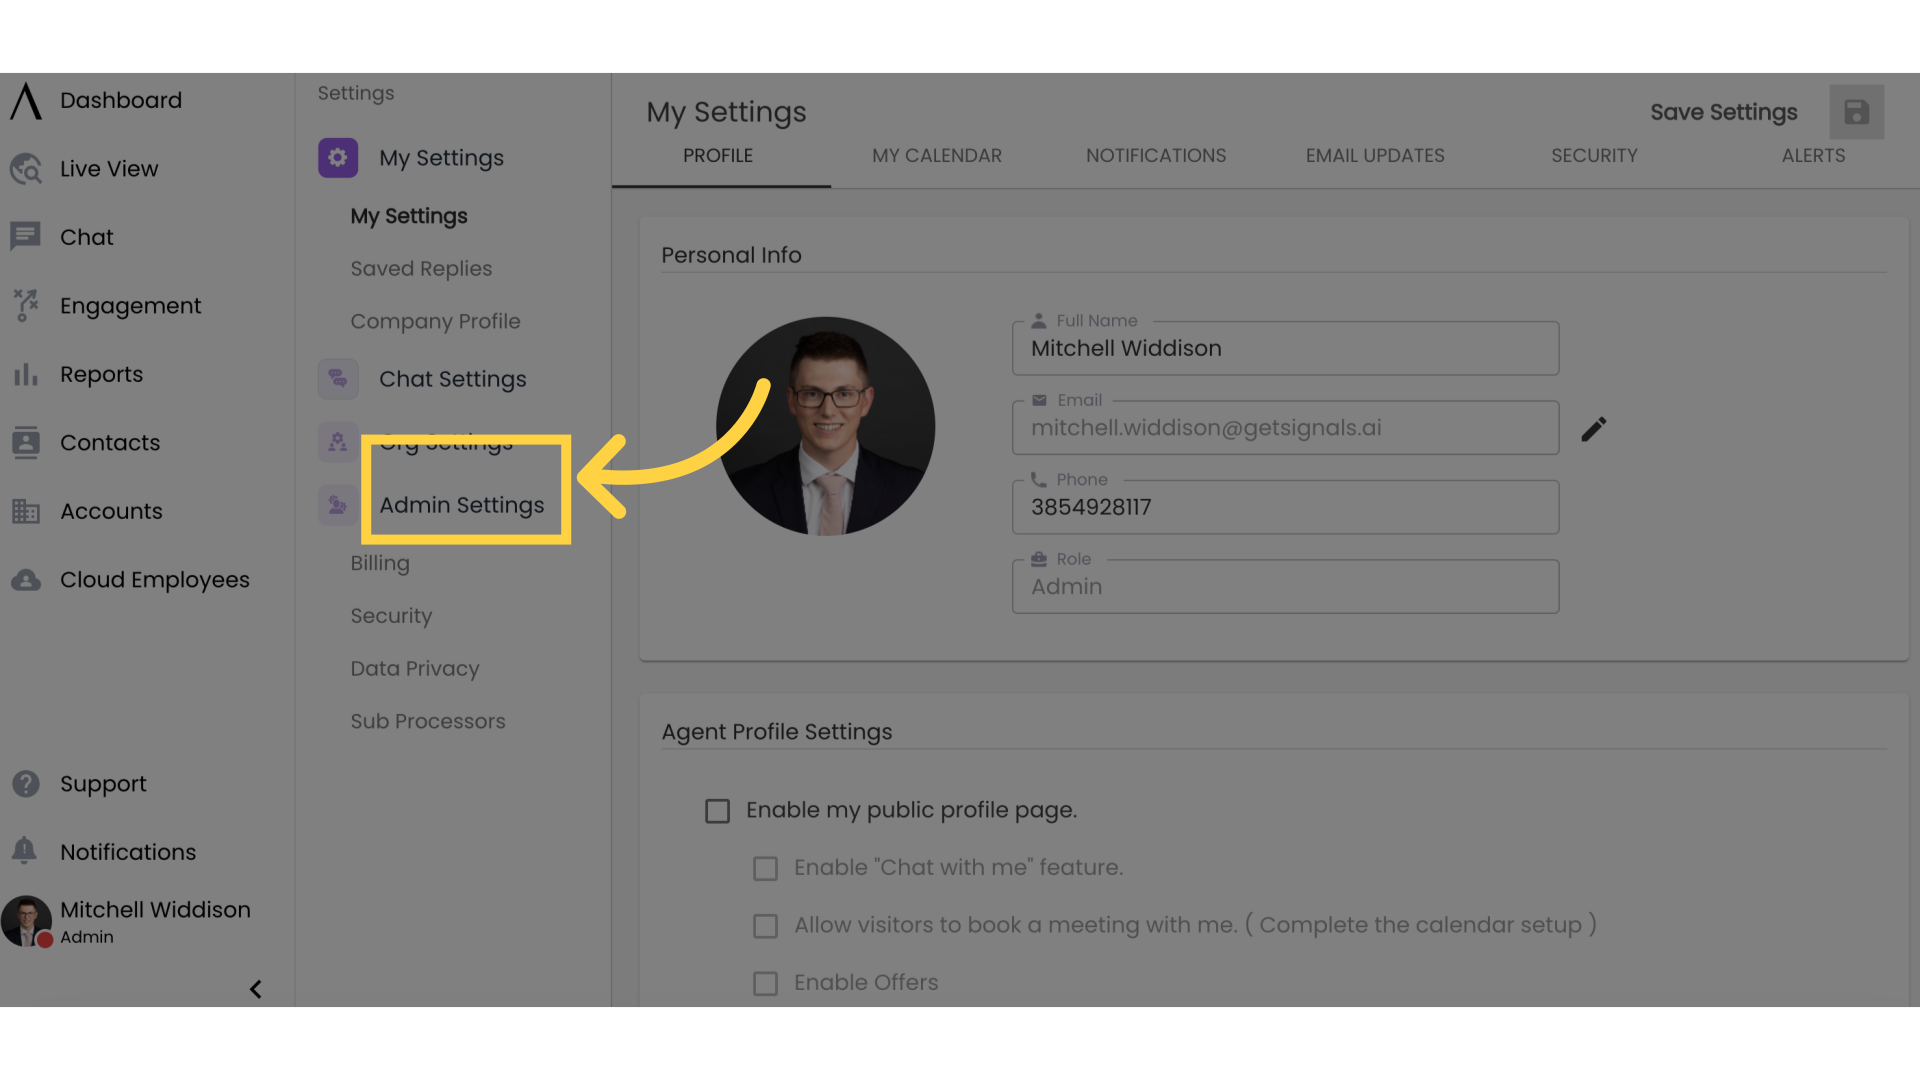Click the Role field showing Admin
This screenshot has width=1920, height=1080.
[x=1285, y=587]
